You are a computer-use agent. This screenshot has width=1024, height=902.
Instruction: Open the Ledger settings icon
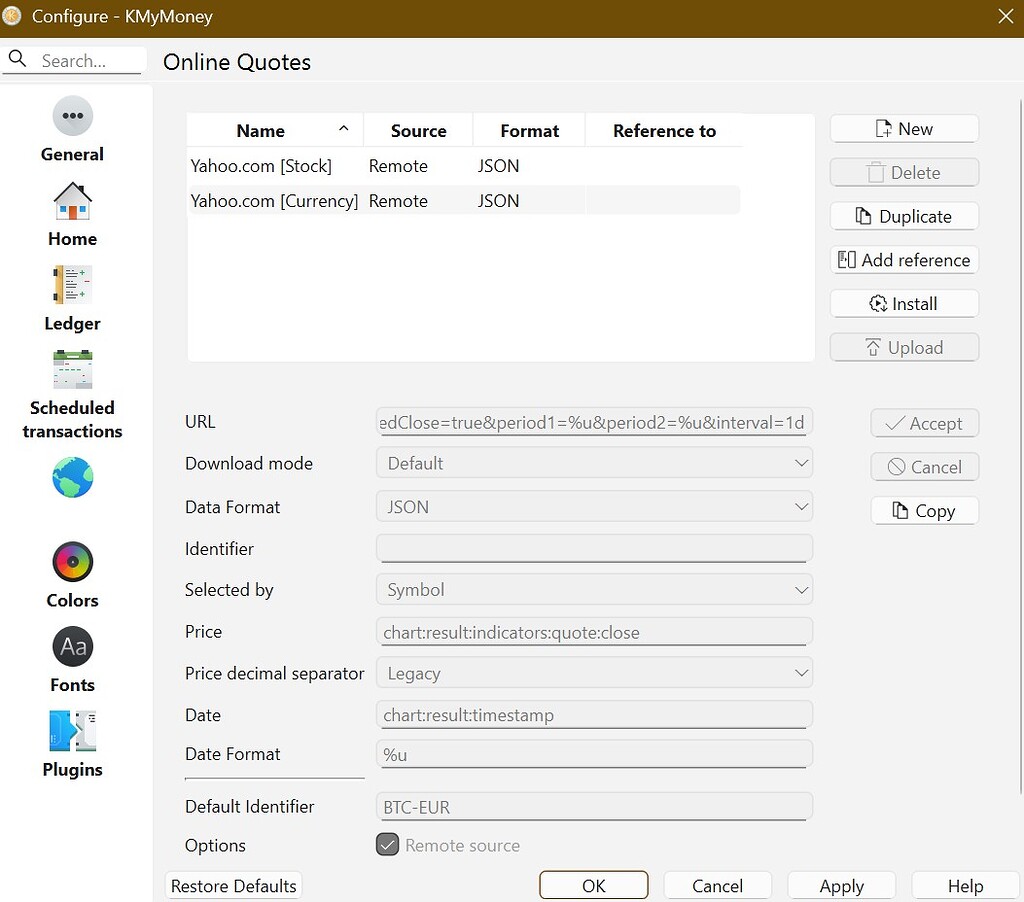click(72, 286)
